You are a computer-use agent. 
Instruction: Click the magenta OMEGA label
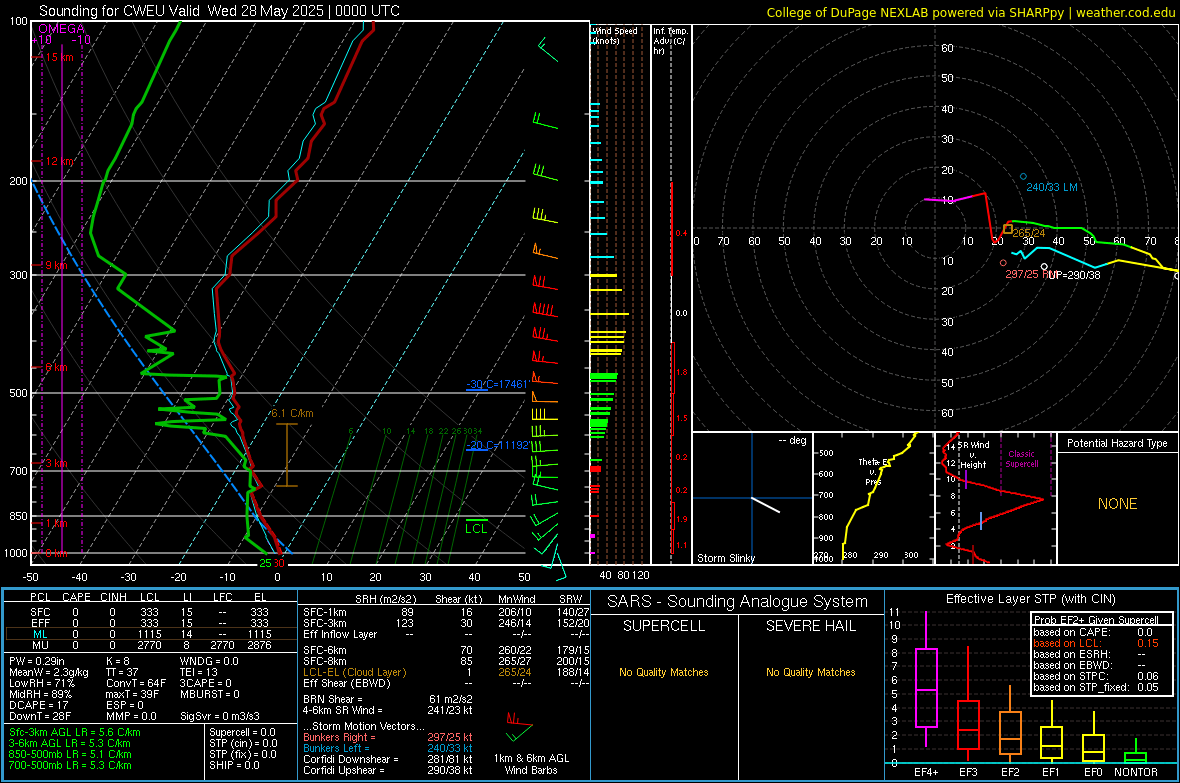pos(62,29)
